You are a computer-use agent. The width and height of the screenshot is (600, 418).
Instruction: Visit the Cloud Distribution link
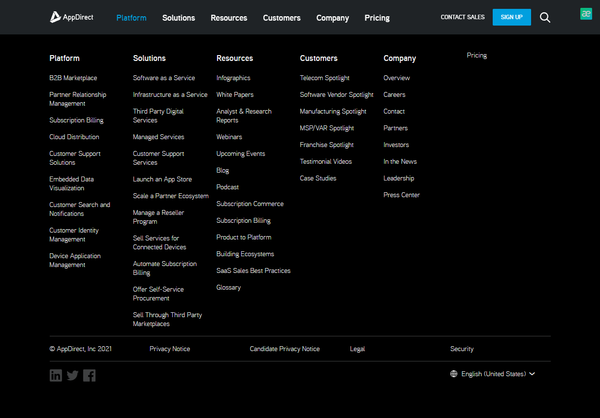coord(74,137)
